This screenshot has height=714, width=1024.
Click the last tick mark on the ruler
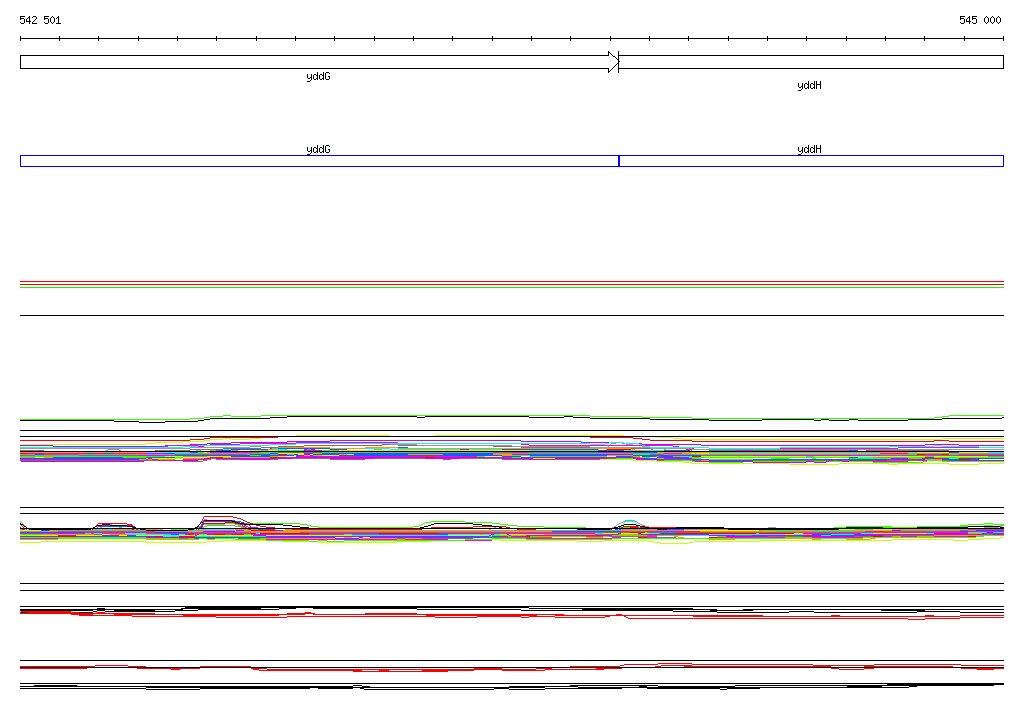(1003, 39)
